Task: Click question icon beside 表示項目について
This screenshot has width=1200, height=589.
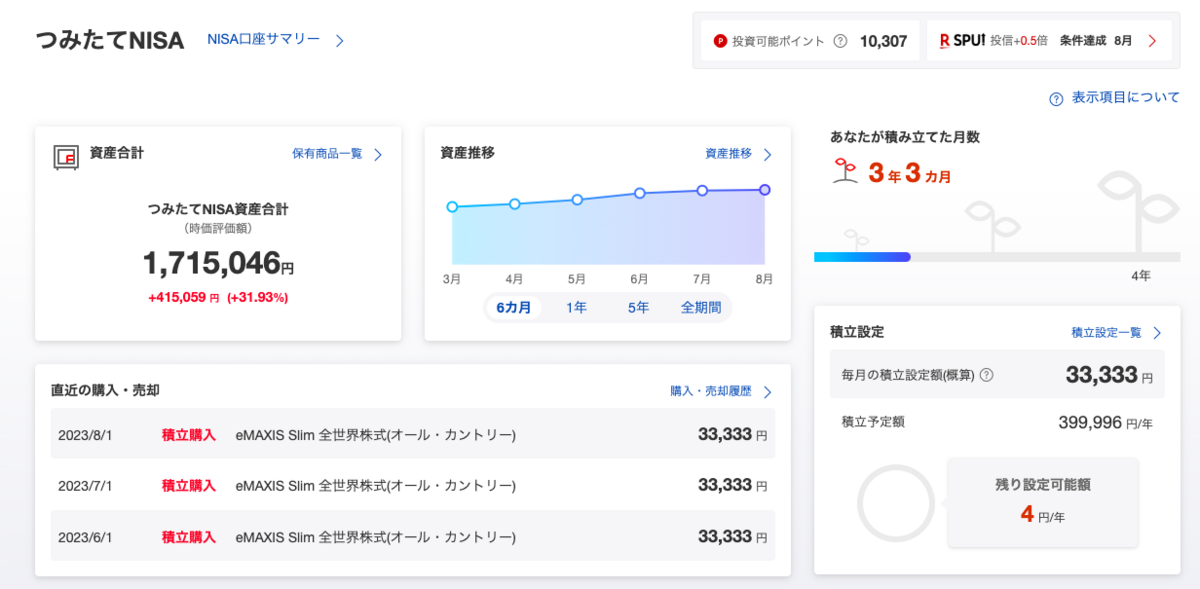Action: pyautogui.click(x=1056, y=99)
